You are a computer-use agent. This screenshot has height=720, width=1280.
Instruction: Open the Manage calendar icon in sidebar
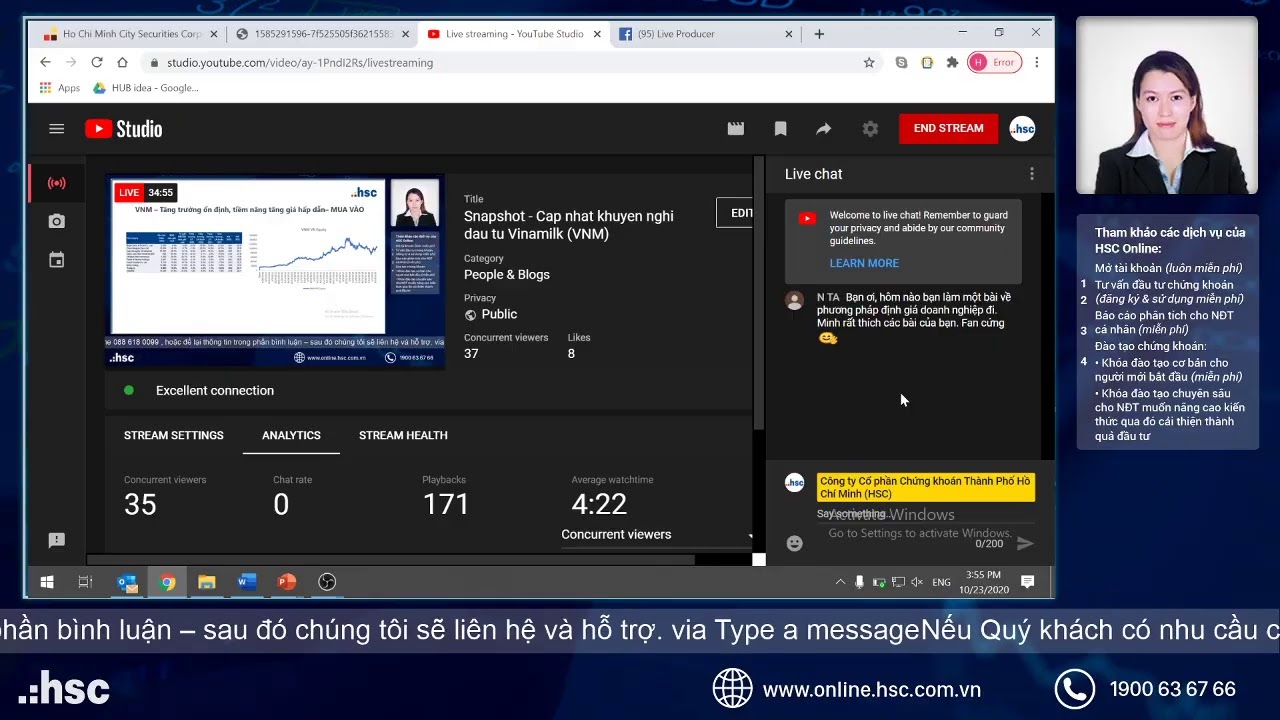pos(57,260)
